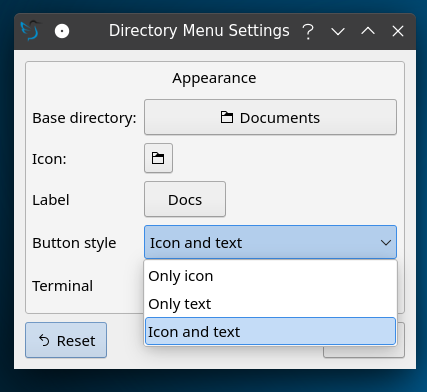Image resolution: width=427 pixels, height=392 pixels.
Task: Click the Directory Menu Settings title text
Action: tap(199, 31)
